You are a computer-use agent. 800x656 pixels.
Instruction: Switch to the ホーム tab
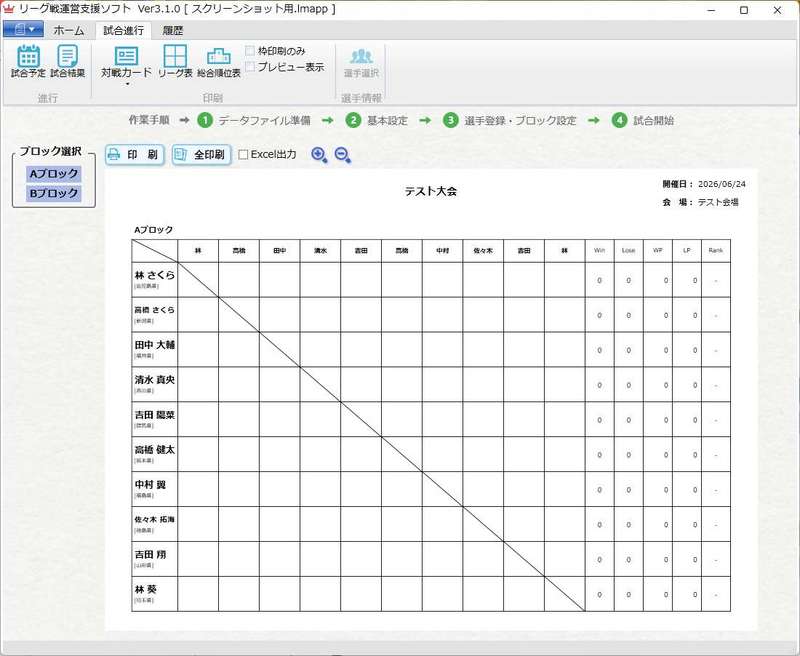[x=69, y=30]
